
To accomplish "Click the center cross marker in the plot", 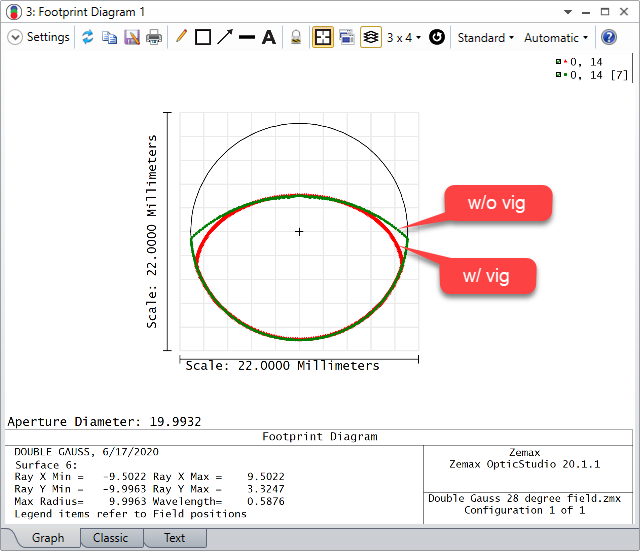I will click(x=299, y=232).
